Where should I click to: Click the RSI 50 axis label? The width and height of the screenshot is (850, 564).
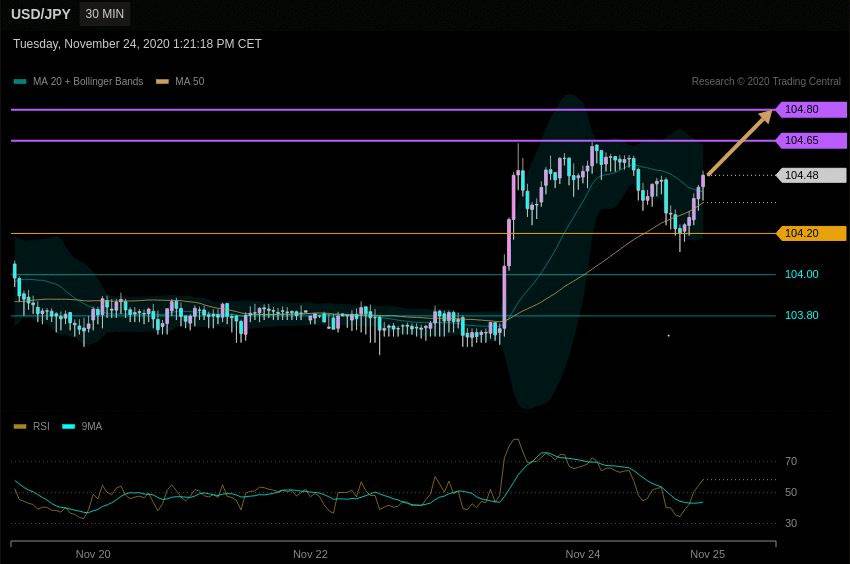[x=791, y=492]
